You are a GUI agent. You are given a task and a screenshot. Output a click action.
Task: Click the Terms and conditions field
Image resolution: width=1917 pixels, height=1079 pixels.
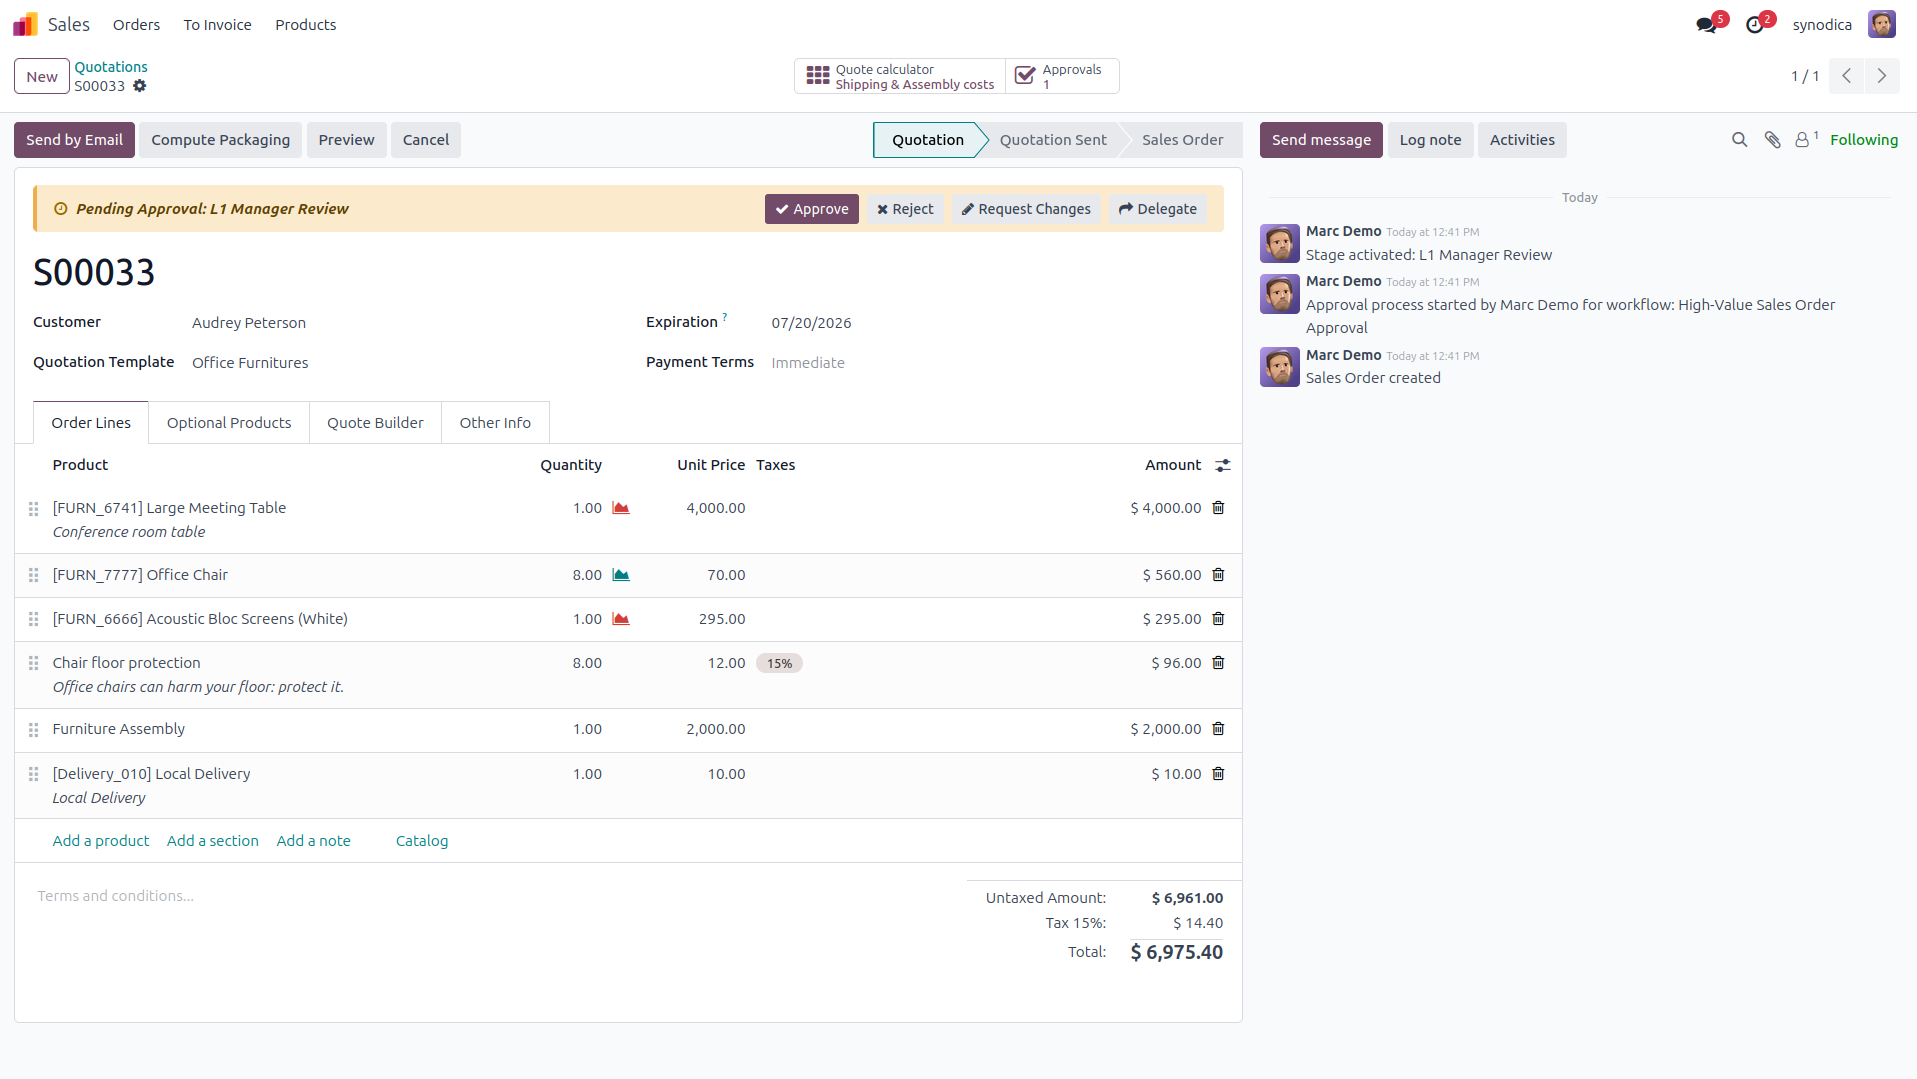[x=116, y=896]
